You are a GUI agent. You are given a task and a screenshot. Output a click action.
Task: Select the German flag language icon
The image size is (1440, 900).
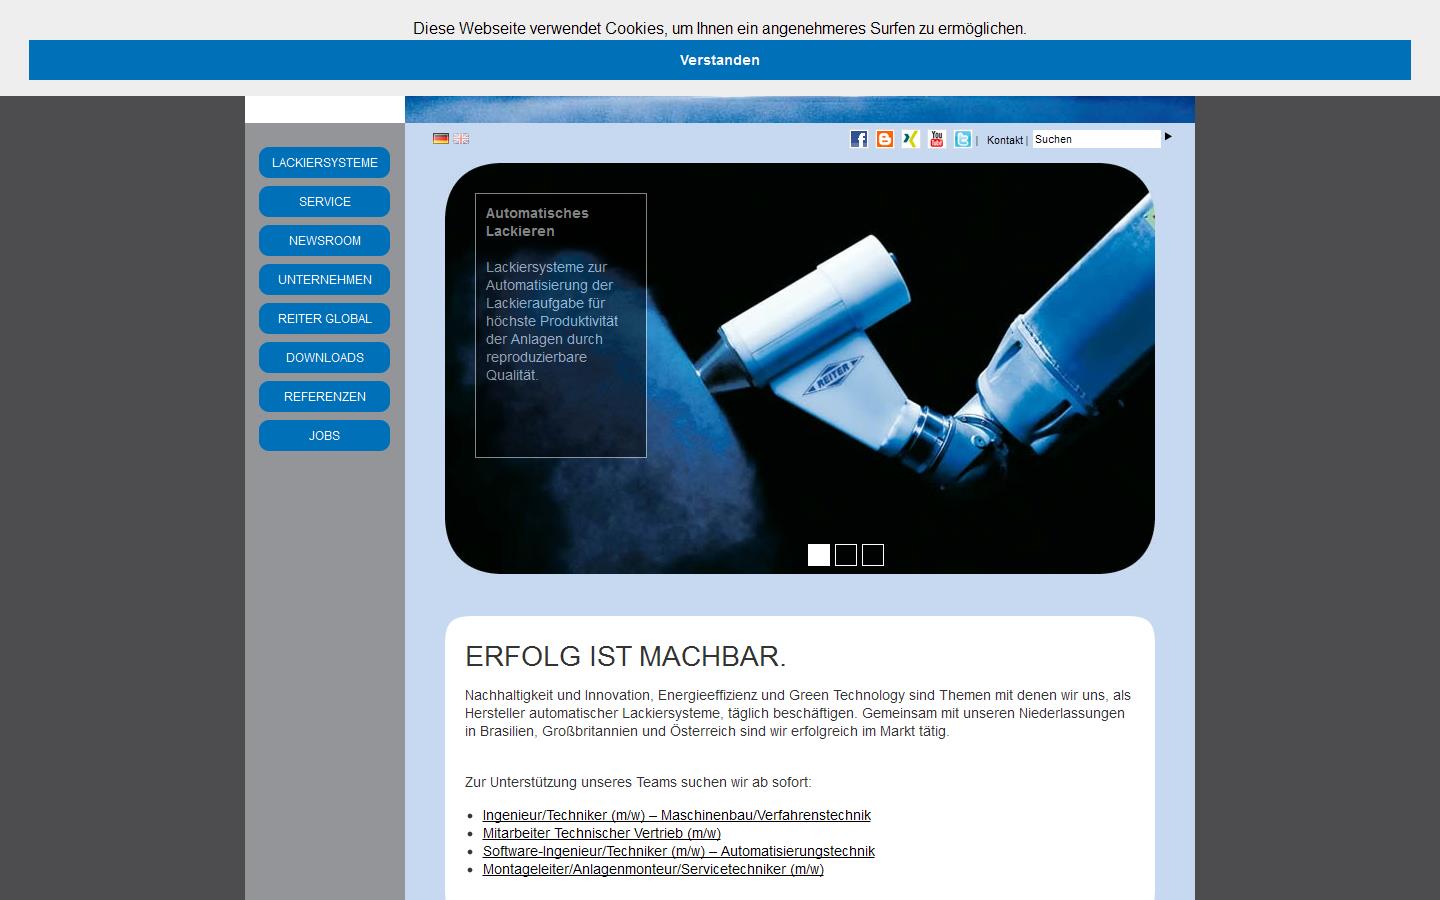(x=440, y=138)
